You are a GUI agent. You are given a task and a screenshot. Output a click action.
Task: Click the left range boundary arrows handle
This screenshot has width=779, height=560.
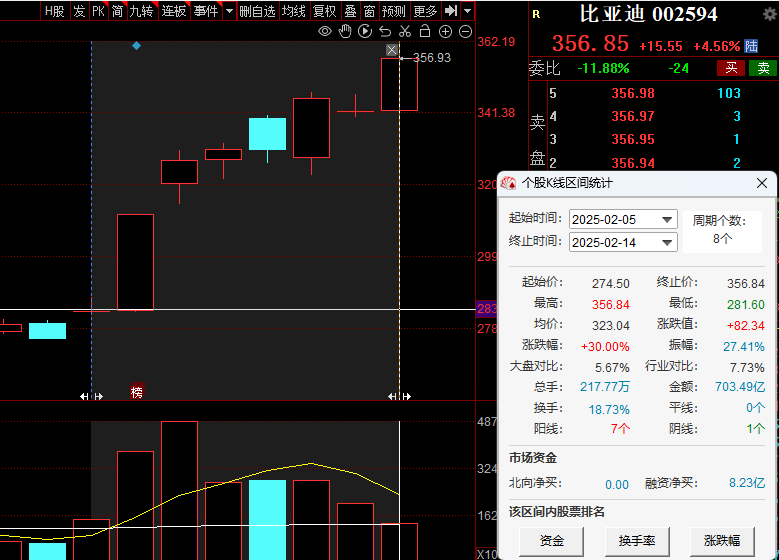91,396
